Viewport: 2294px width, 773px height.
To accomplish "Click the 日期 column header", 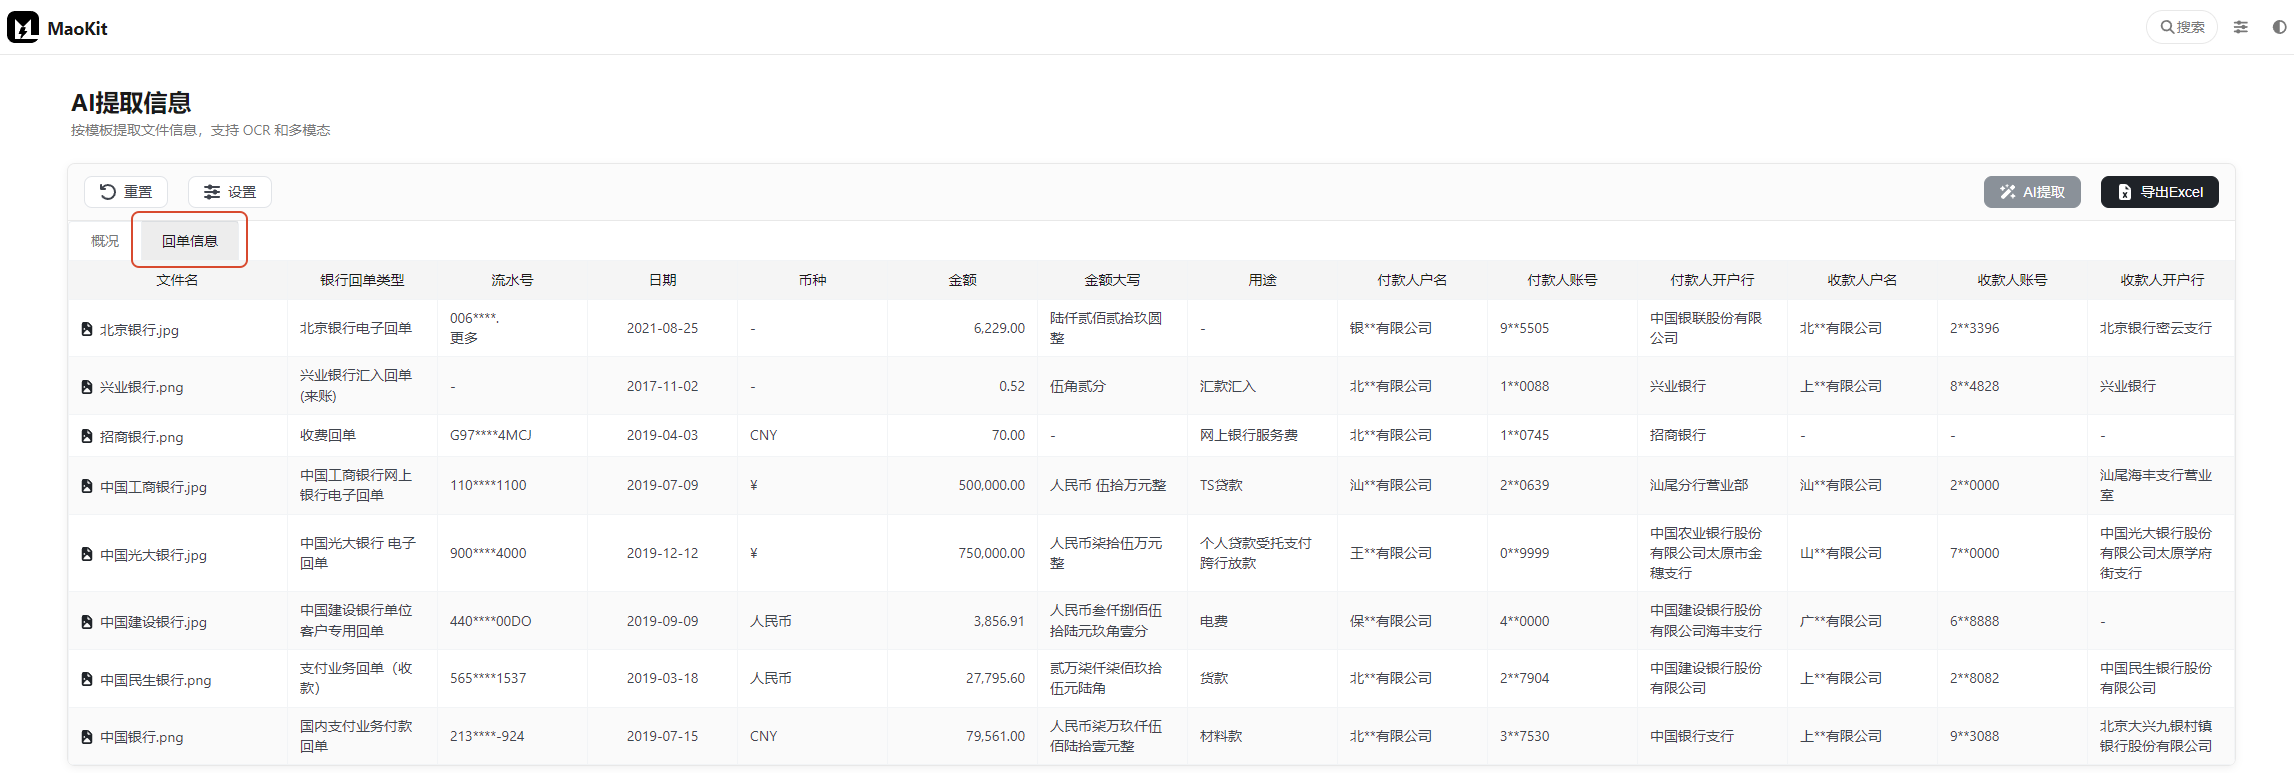I will pyautogui.click(x=662, y=280).
